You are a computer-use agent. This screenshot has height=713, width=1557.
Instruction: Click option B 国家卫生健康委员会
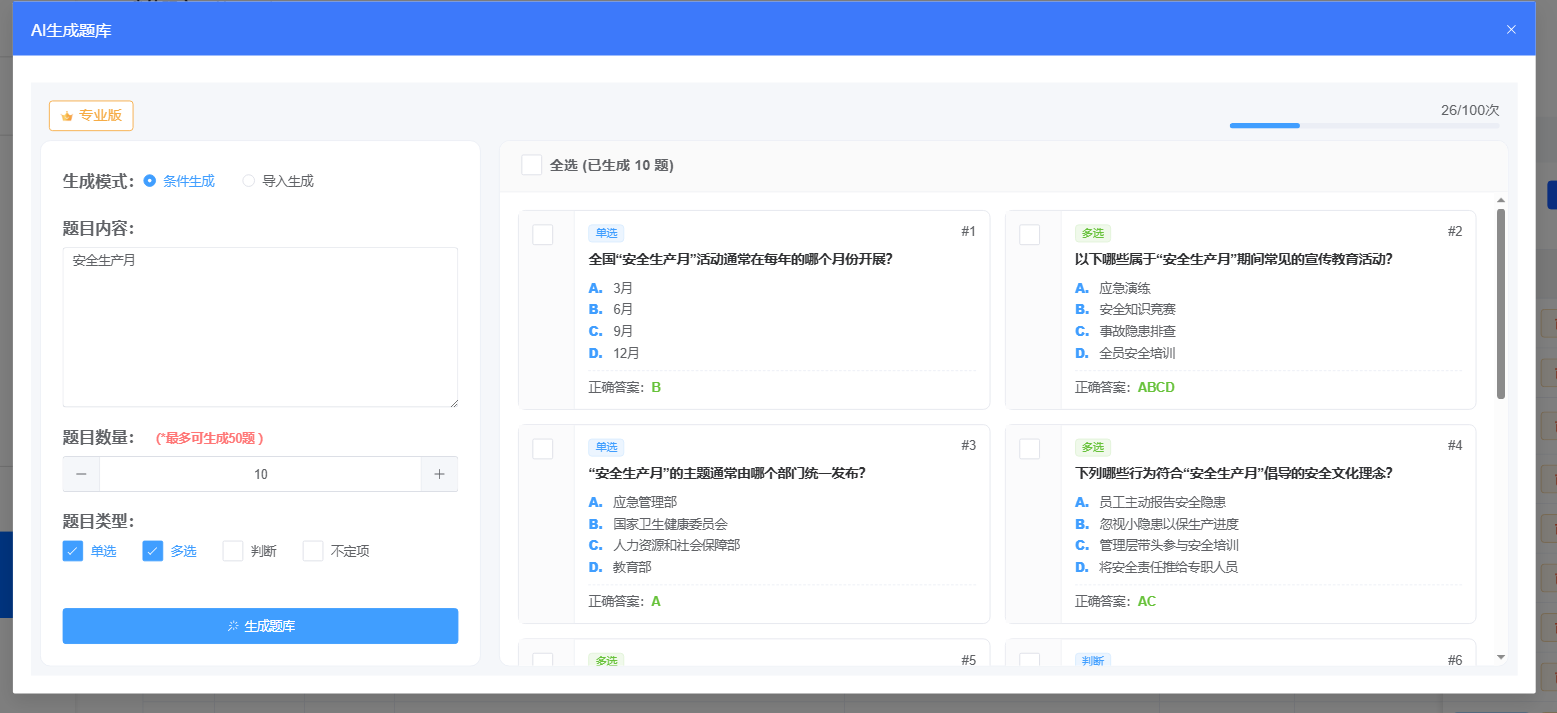pyautogui.click(x=658, y=524)
